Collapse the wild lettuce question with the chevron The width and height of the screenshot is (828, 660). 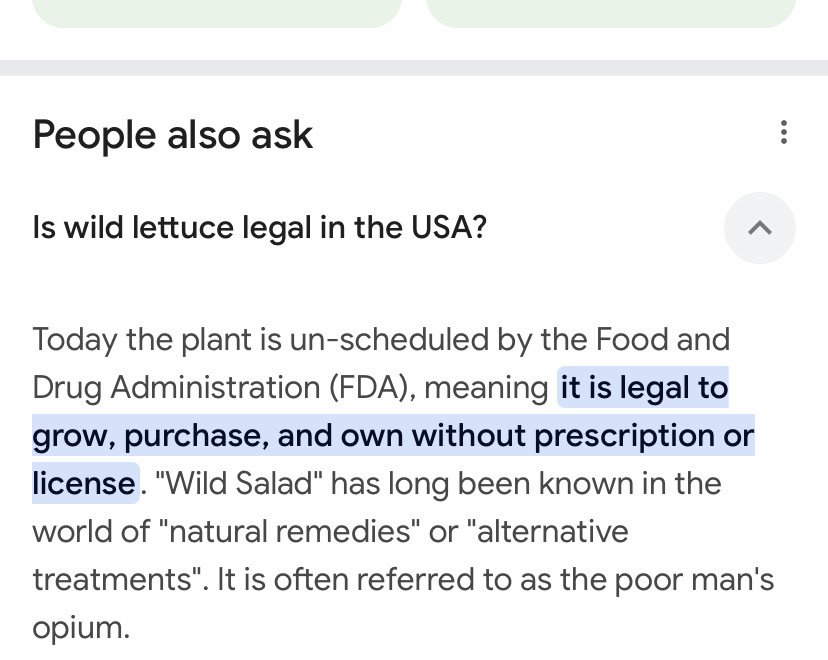click(x=760, y=228)
